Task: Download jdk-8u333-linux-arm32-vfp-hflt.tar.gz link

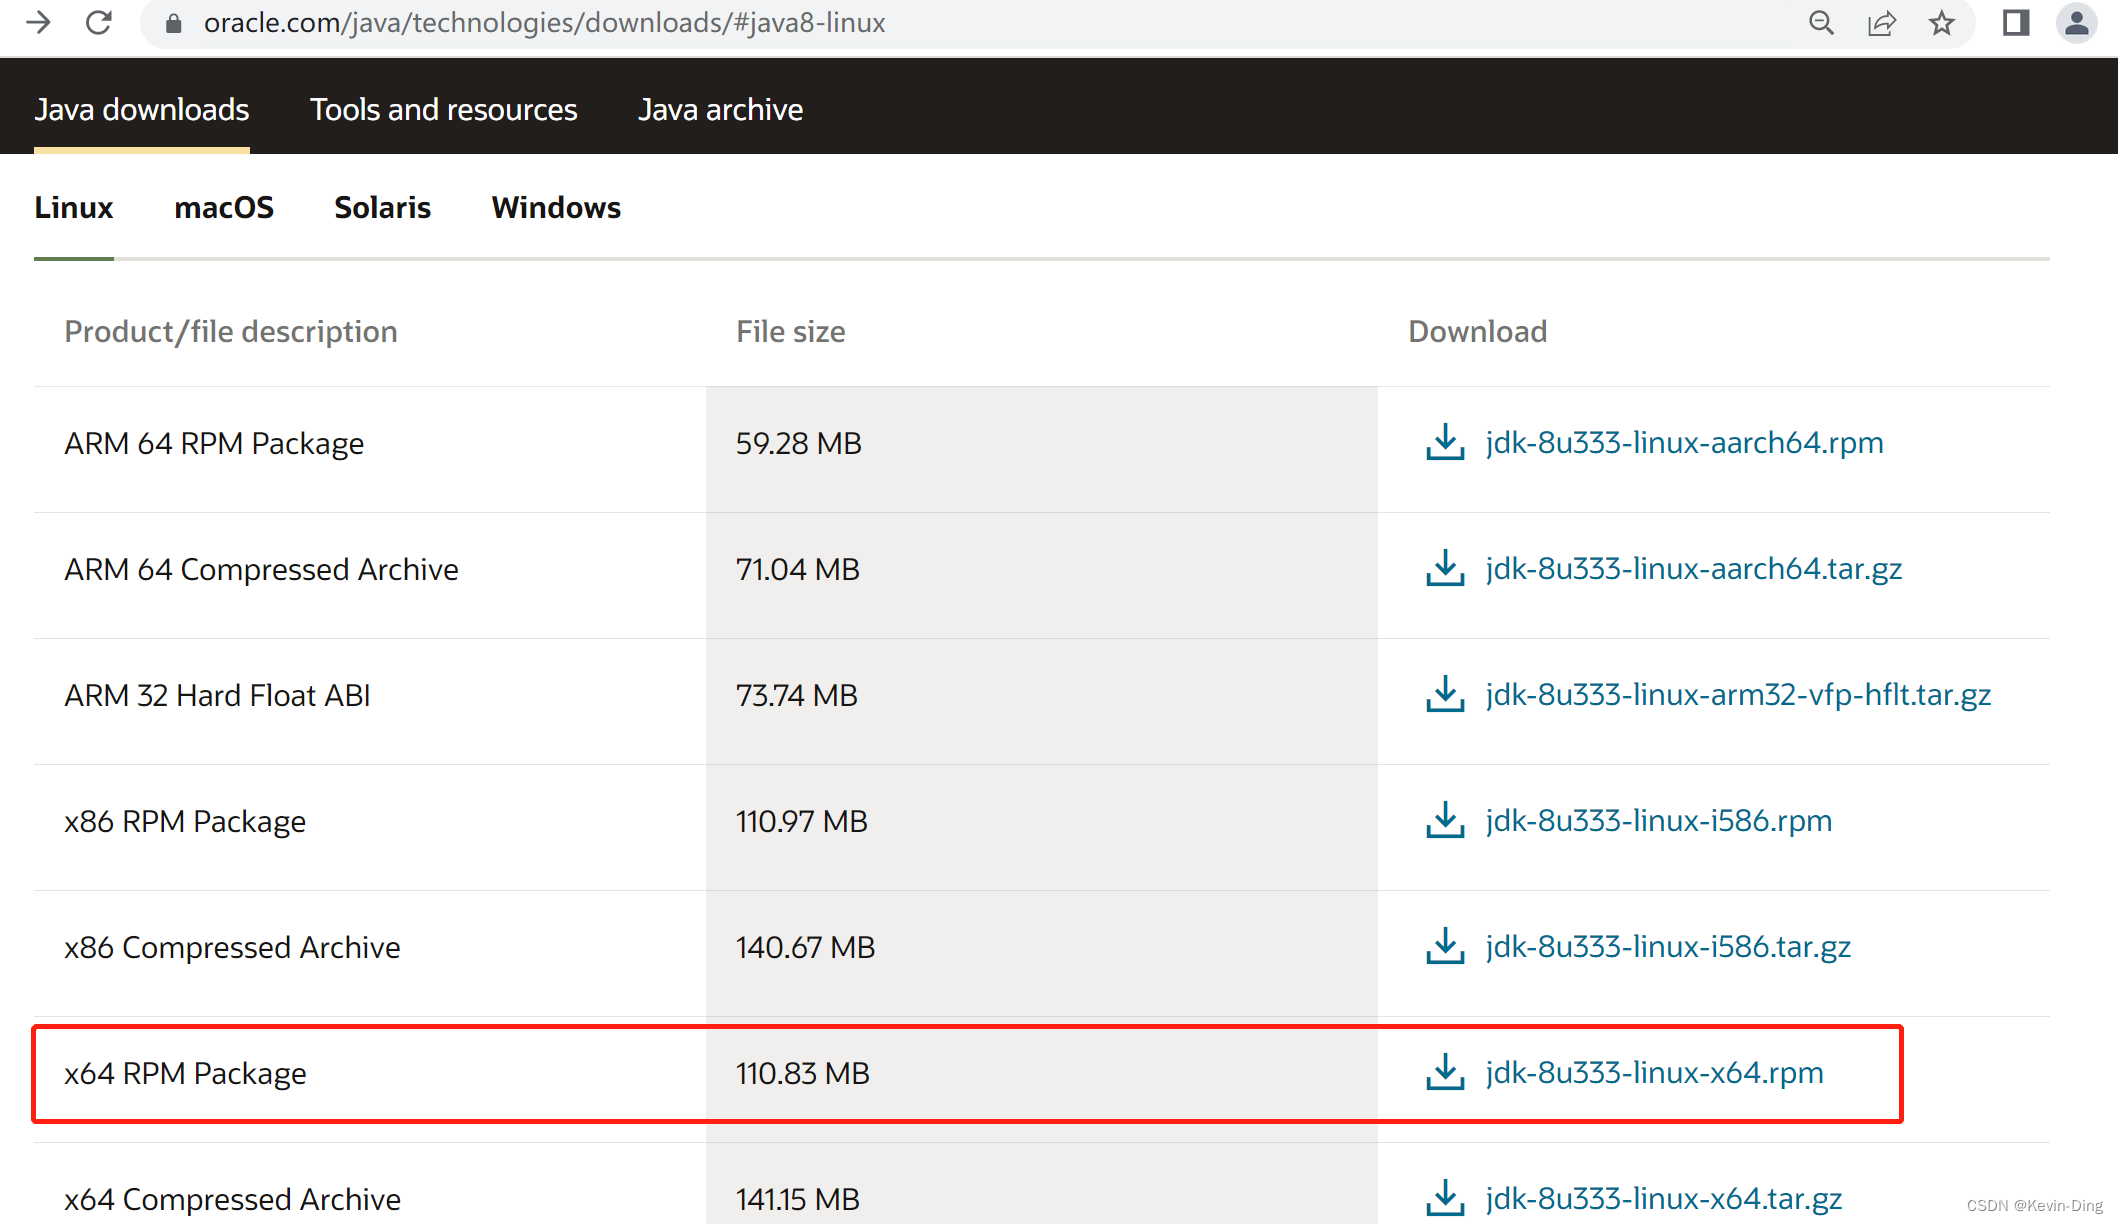Action: (x=1737, y=694)
